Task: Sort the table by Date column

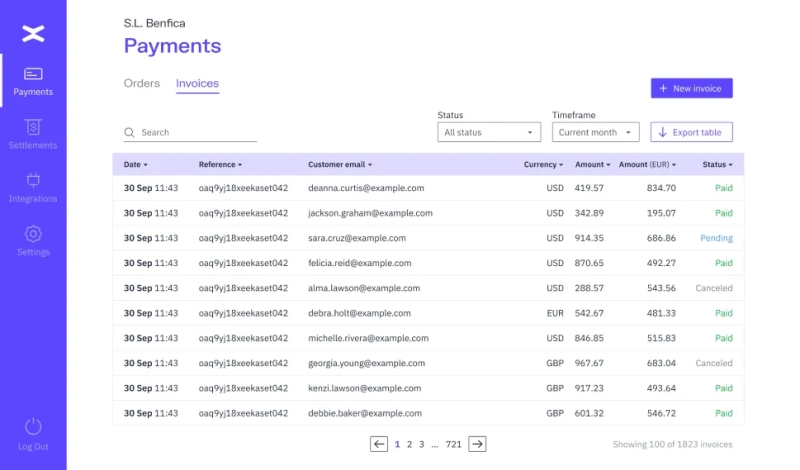Action: (x=135, y=164)
